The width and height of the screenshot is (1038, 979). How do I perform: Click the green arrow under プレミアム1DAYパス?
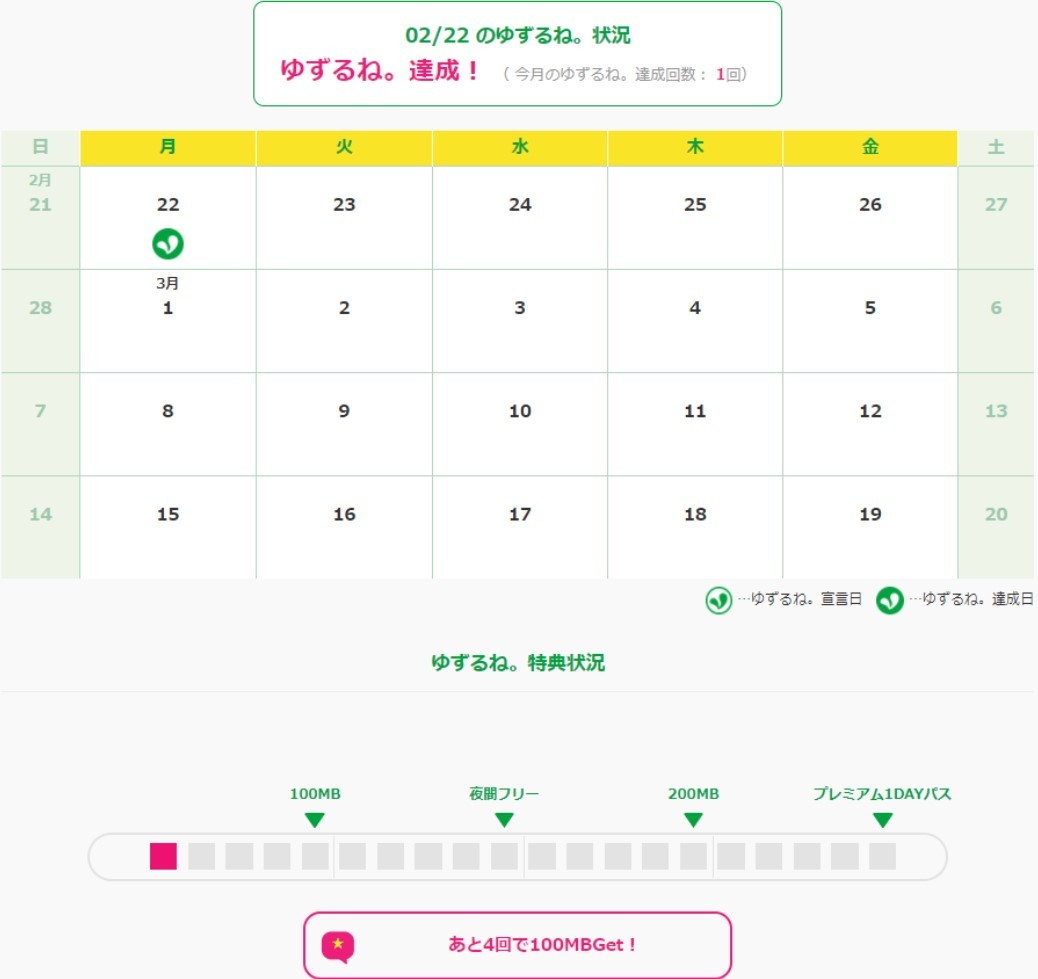pyautogui.click(x=882, y=820)
